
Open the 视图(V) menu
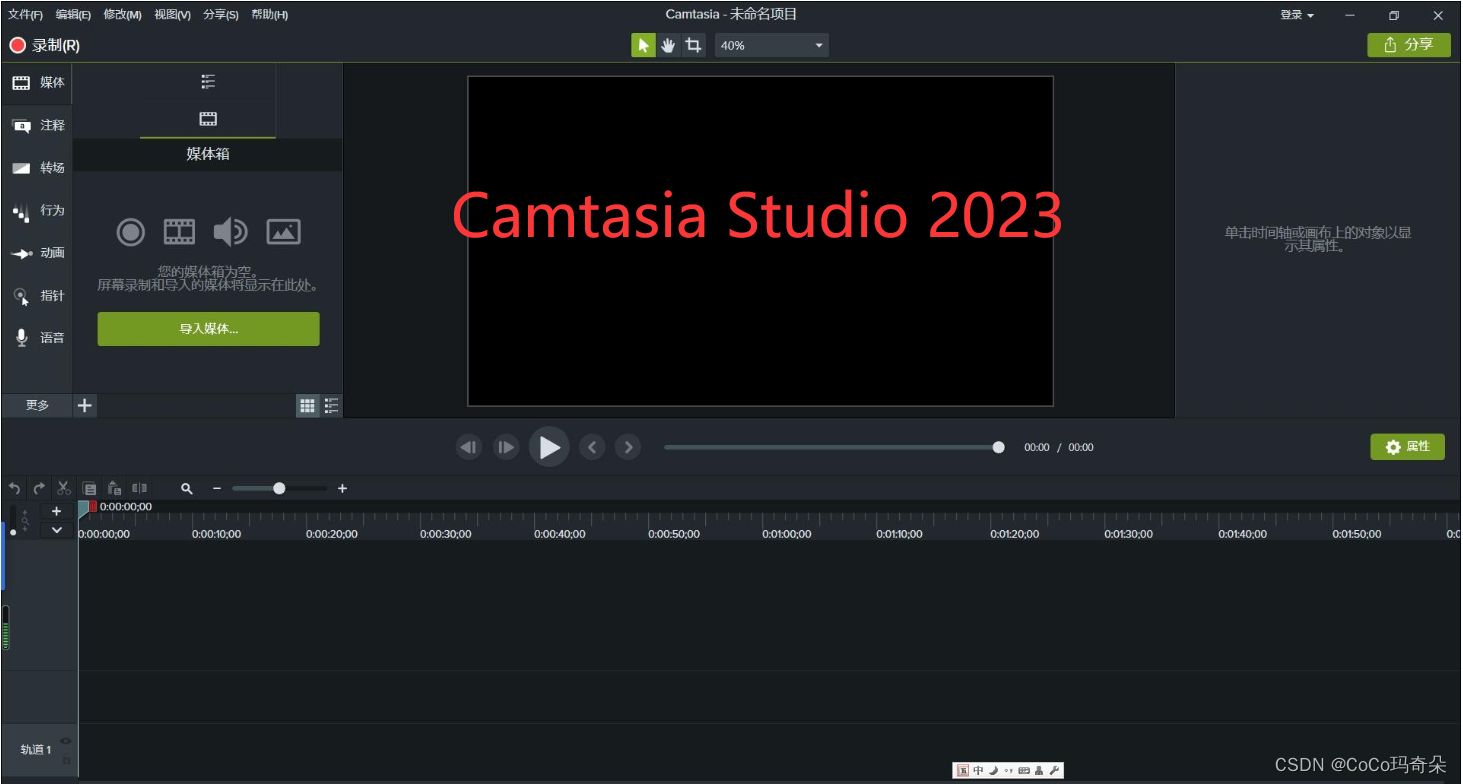(x=172, y=15)
